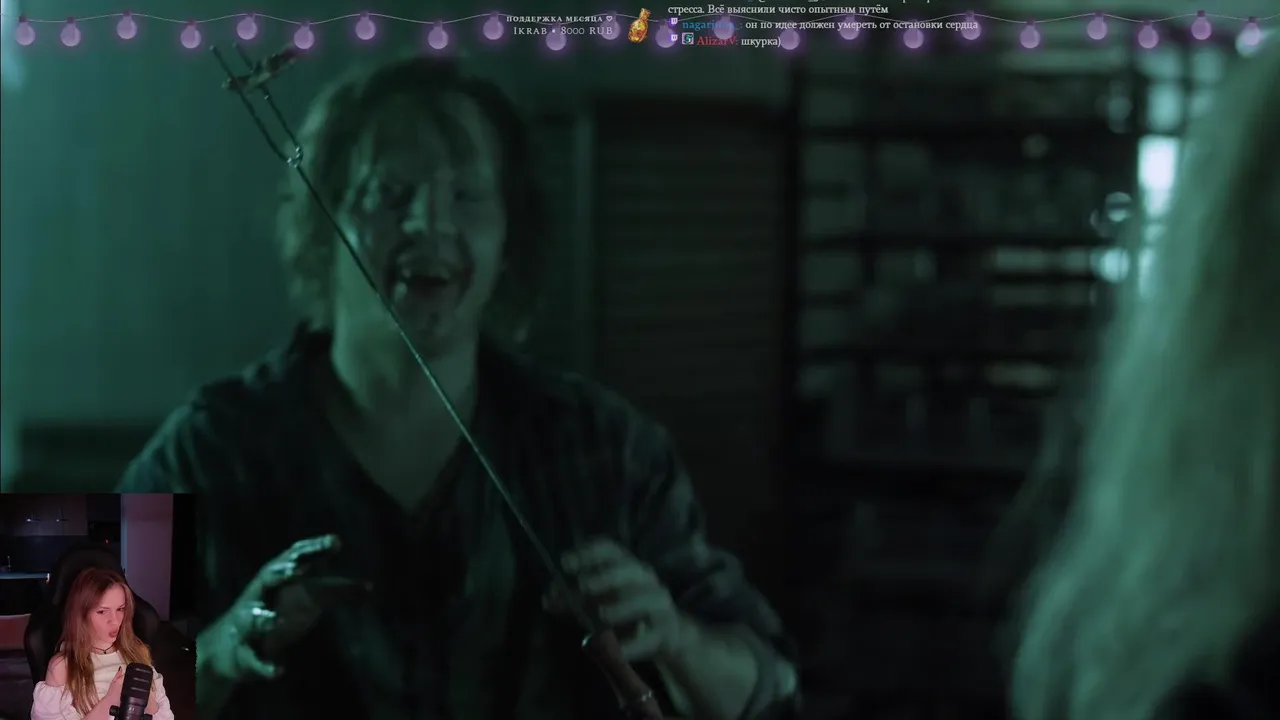This screenshot has width=1280, height=720.
Task: Click the AlizarV username in chat
Action: (x=717, y=40)
